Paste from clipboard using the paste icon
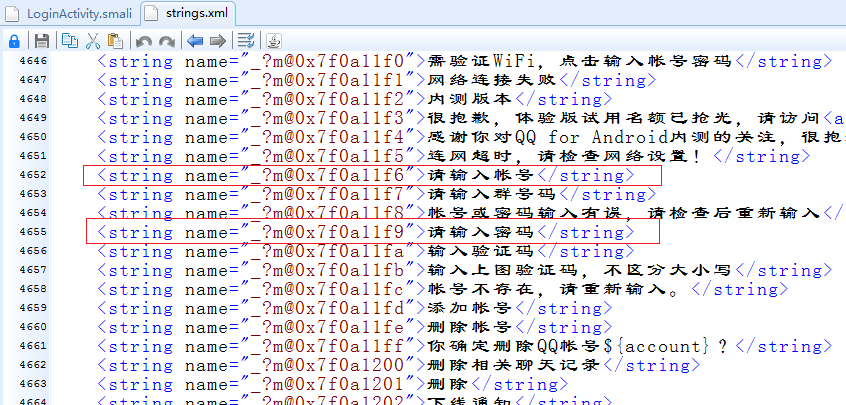The width and height of the screenshot is (846, 405). point(115,40)
